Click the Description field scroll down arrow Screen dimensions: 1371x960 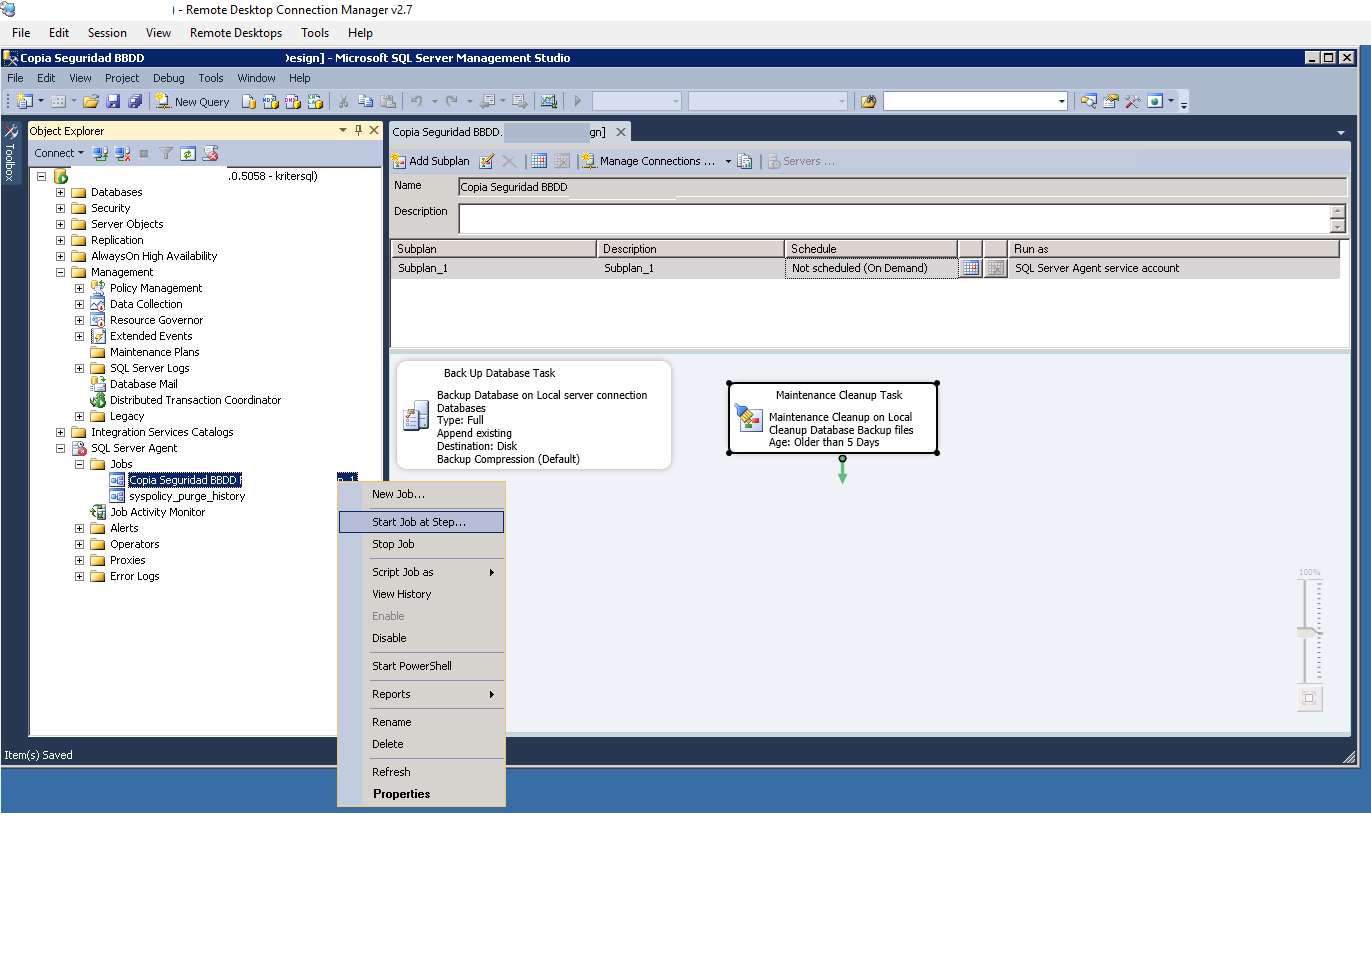point(1338,226)
